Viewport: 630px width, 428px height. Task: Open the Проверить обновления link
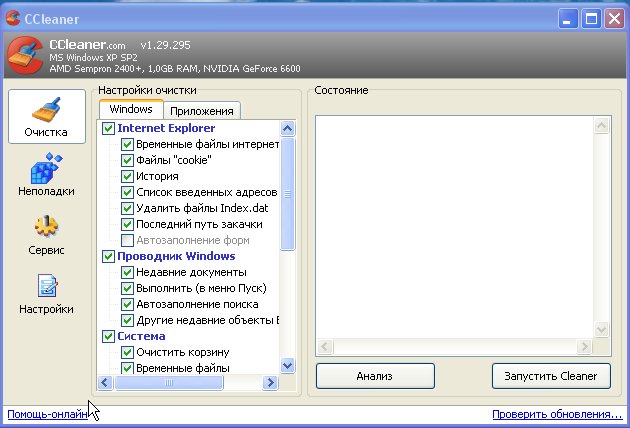557,414
